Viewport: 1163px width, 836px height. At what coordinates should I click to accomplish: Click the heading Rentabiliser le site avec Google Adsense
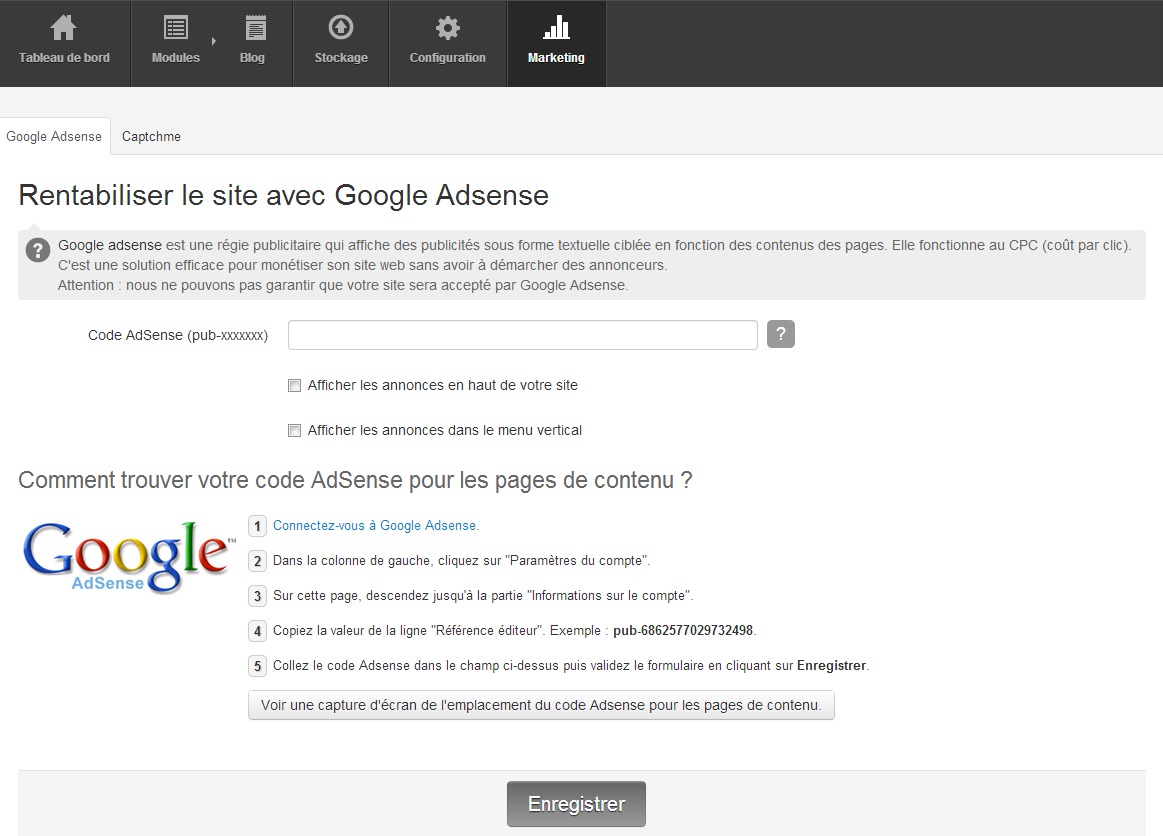(x=283, y=196)
